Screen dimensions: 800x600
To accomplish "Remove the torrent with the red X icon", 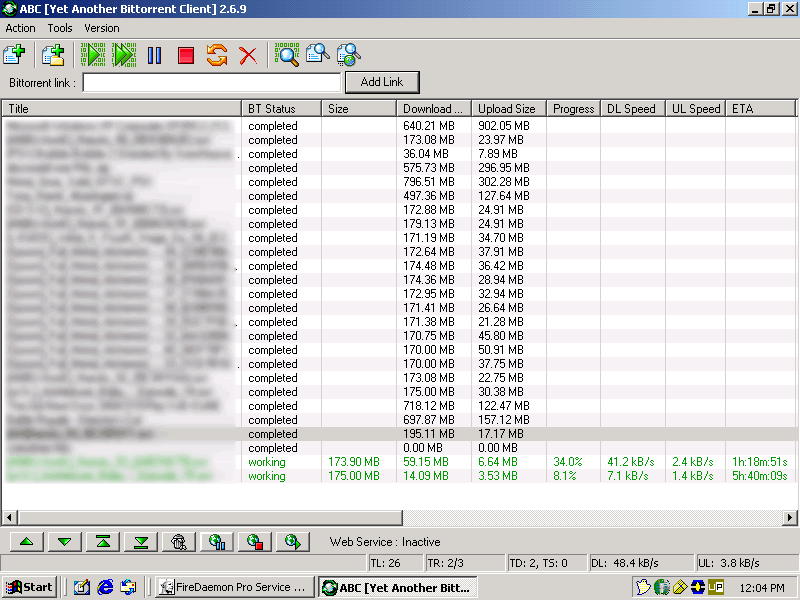I will coord(248,55).
